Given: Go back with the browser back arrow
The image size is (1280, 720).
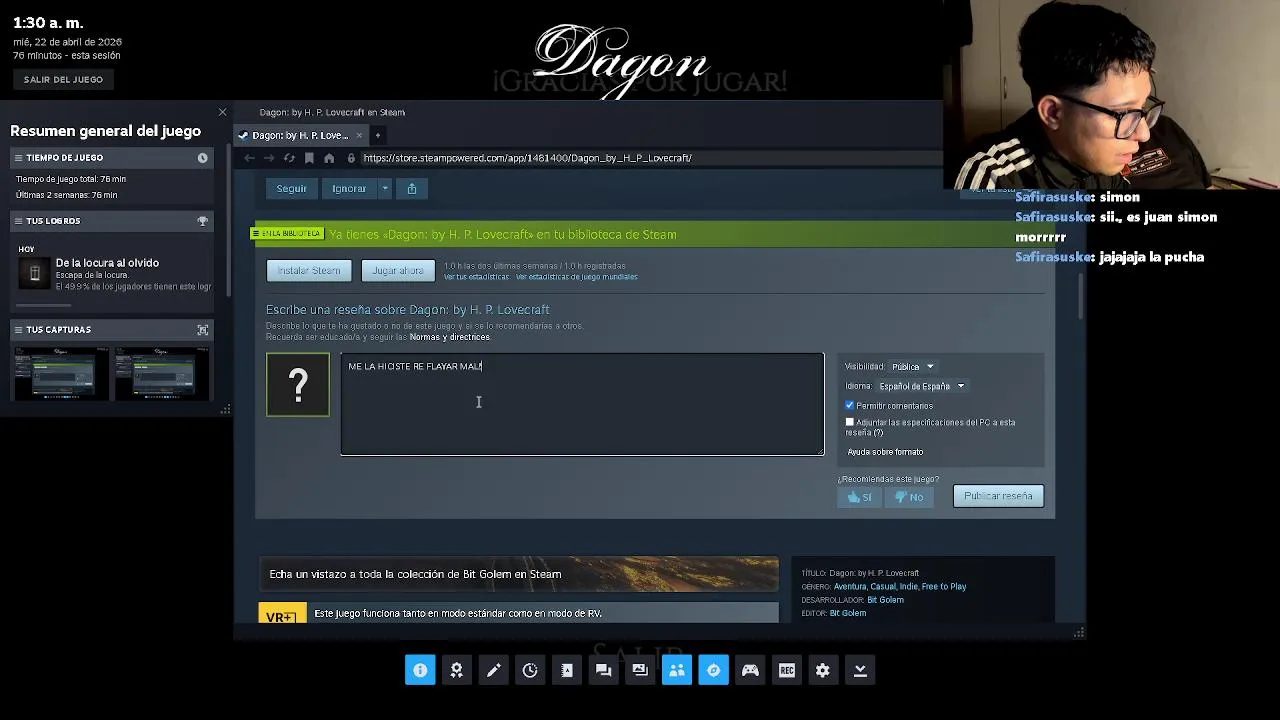Looking at the screenshot, I should pyautogui.click(x=249, y=158).
